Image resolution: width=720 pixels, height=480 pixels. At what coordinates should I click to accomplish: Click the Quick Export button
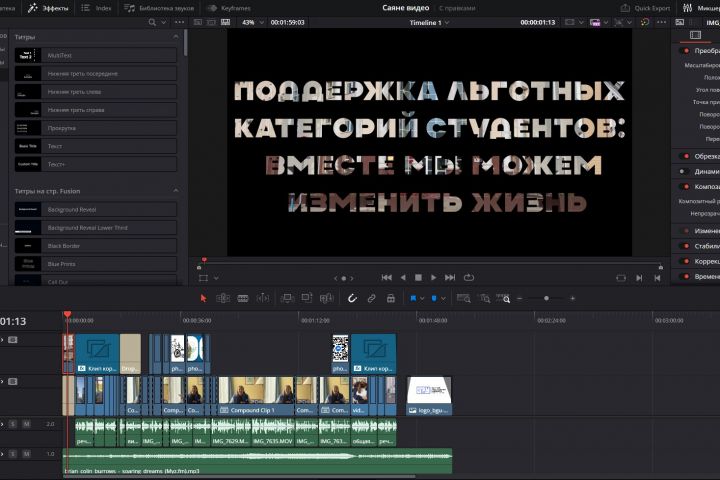point(645,8)
